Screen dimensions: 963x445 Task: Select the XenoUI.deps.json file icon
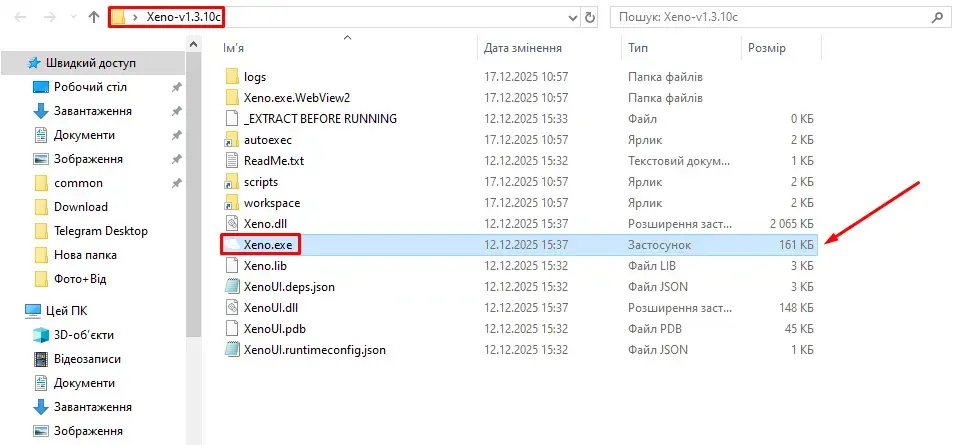(232, 287)
